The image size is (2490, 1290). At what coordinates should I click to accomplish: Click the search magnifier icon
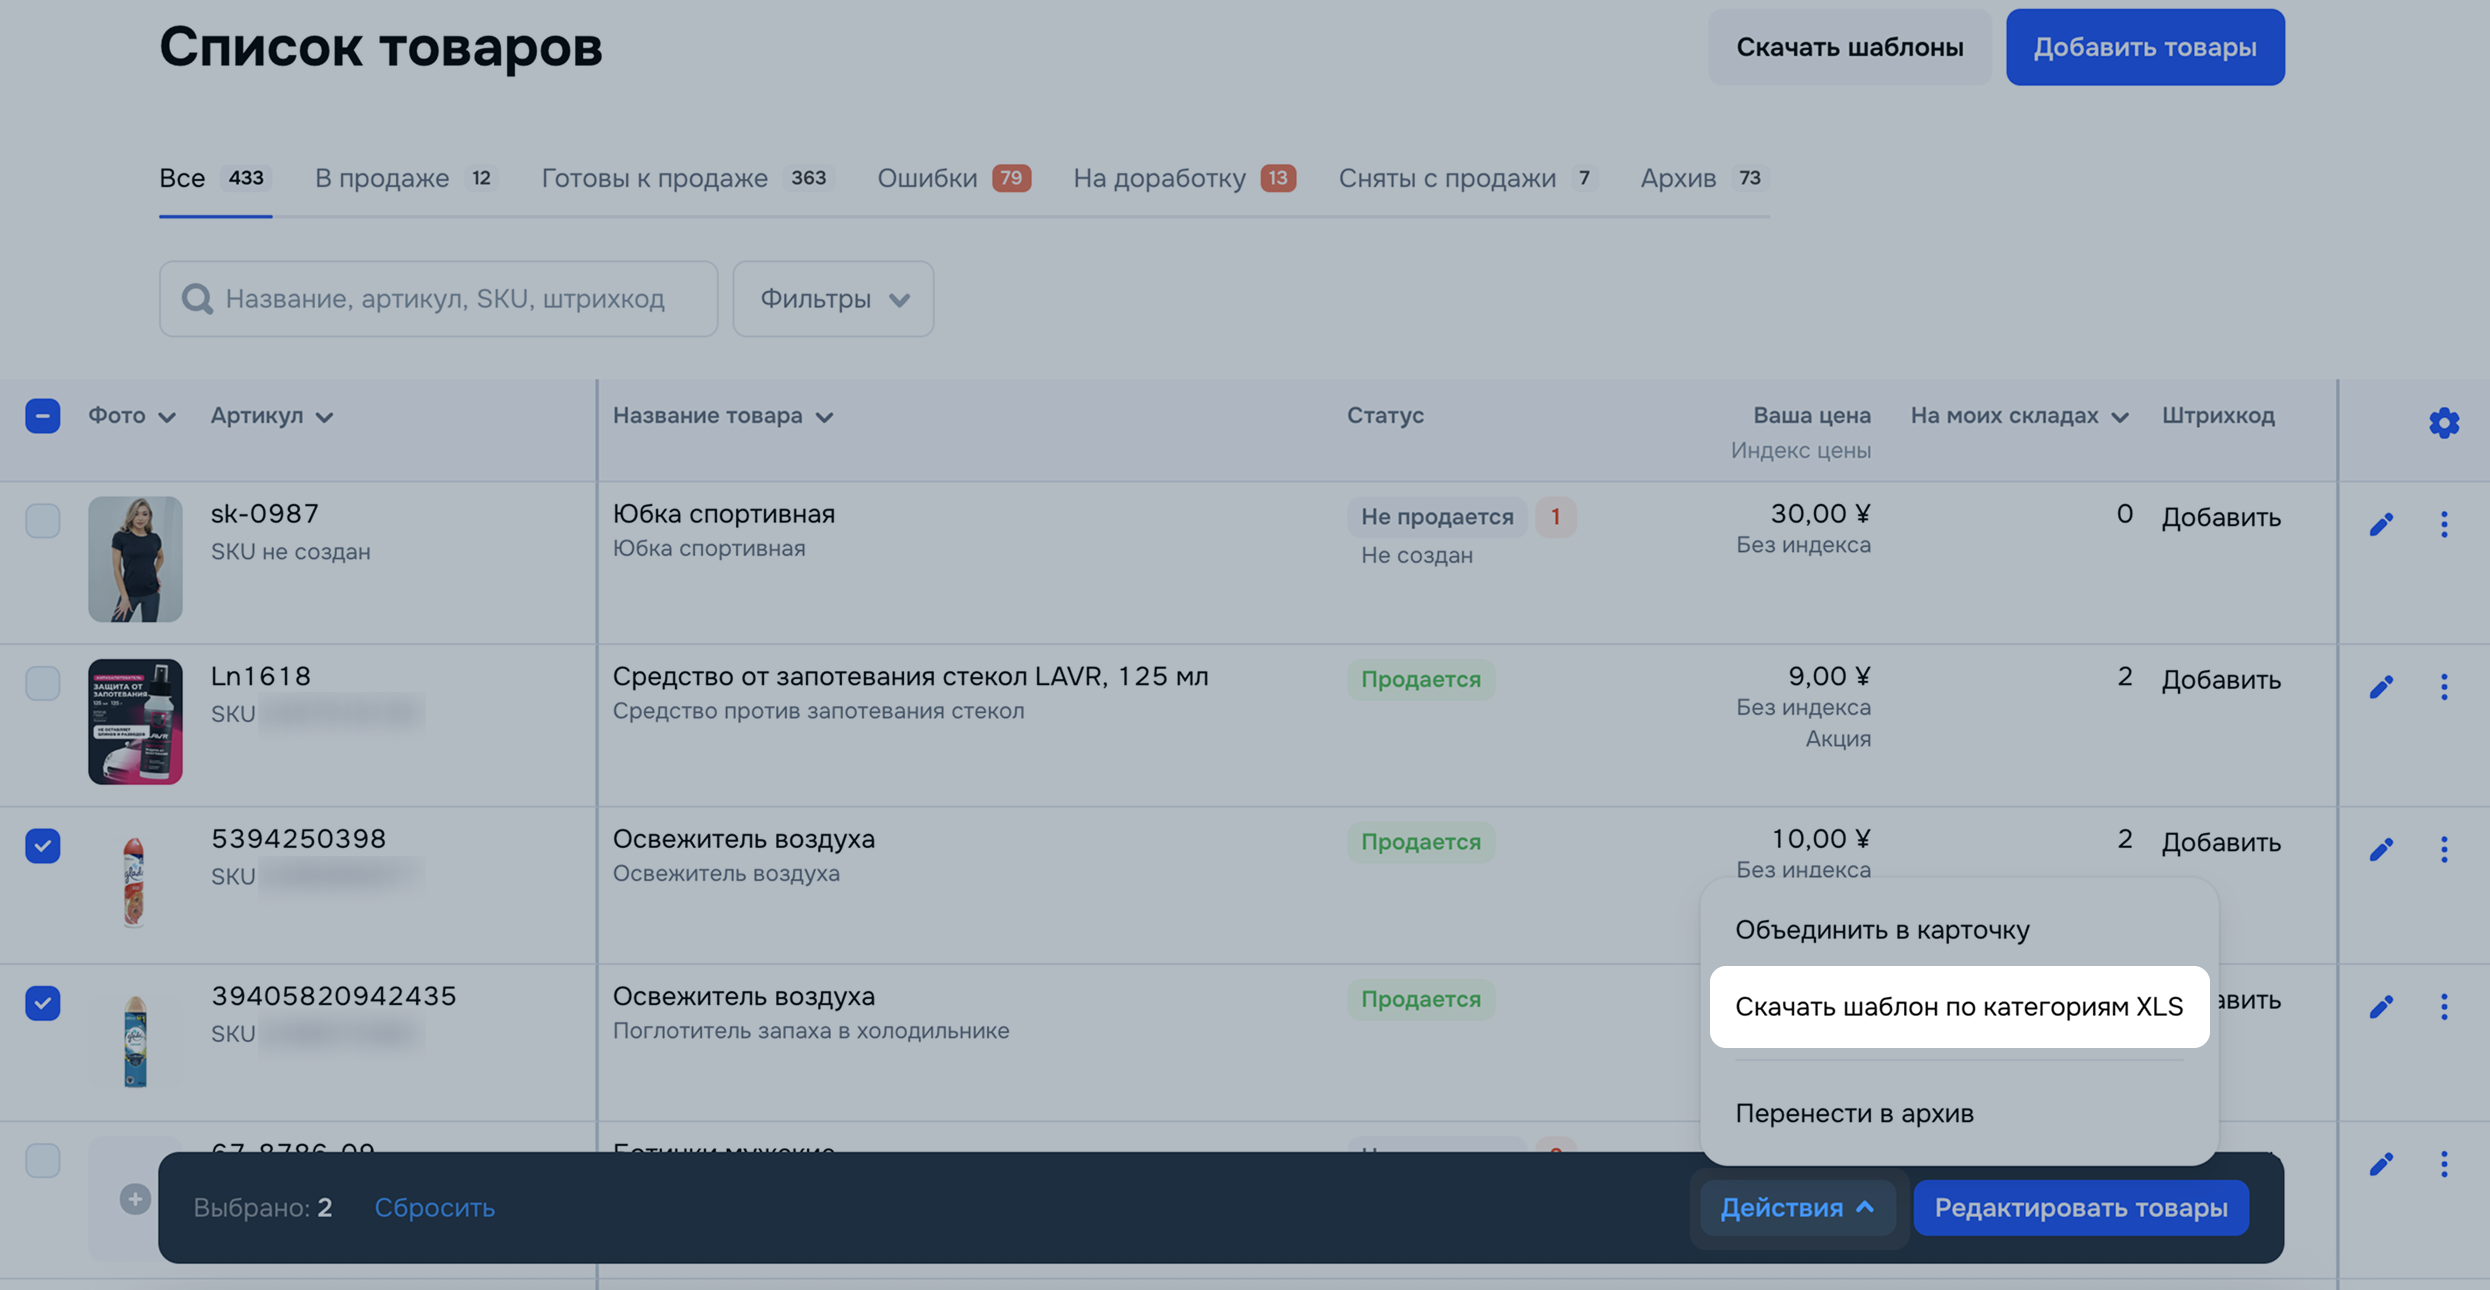click(x=197, y=299)
